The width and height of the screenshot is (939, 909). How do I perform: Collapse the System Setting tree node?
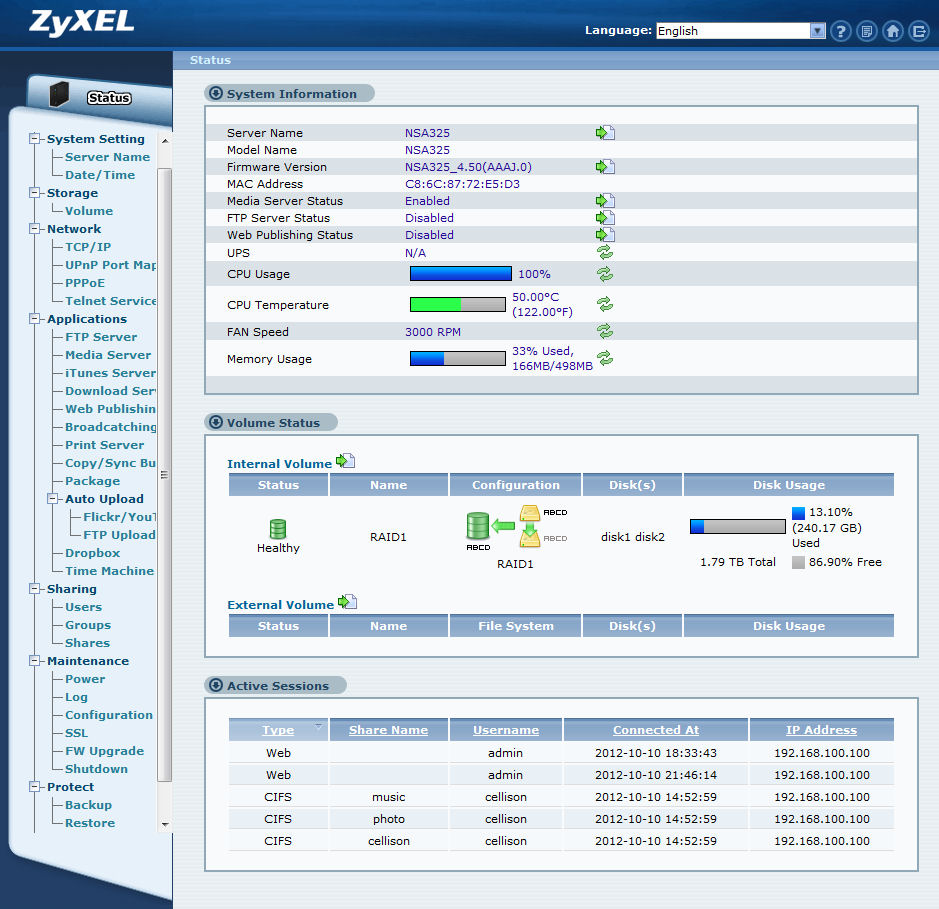34,138
